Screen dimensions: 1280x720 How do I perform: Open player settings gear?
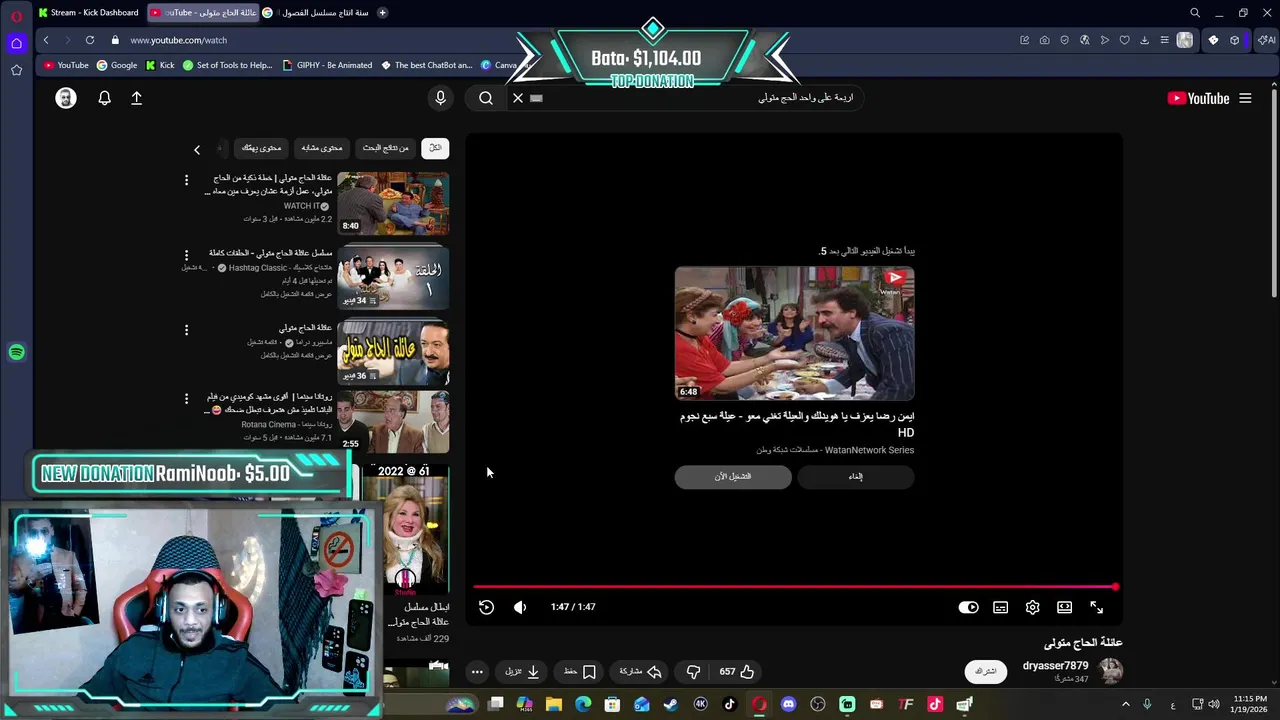point(1032,607)
